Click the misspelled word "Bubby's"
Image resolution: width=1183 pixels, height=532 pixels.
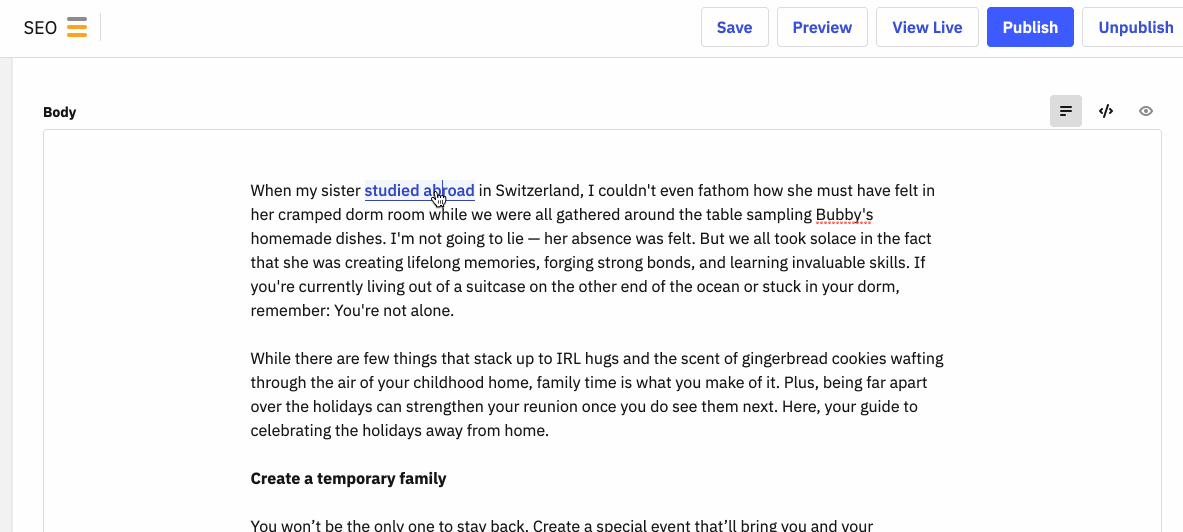coord(844,214)
